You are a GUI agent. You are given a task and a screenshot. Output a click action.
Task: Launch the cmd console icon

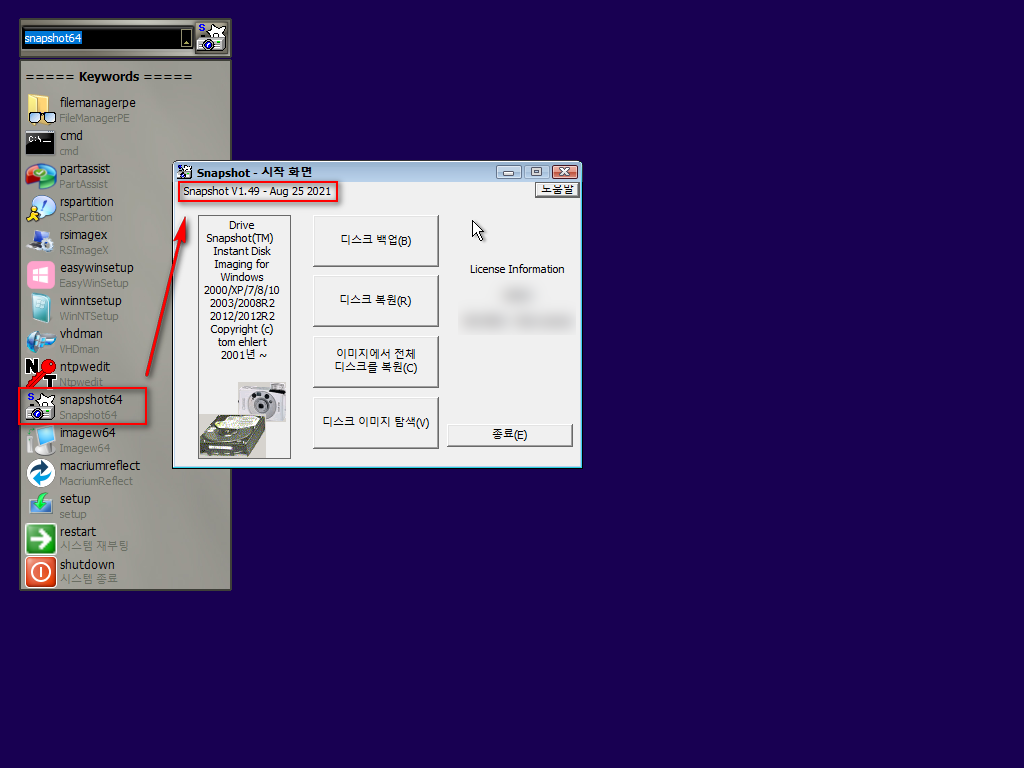(40, 142)
